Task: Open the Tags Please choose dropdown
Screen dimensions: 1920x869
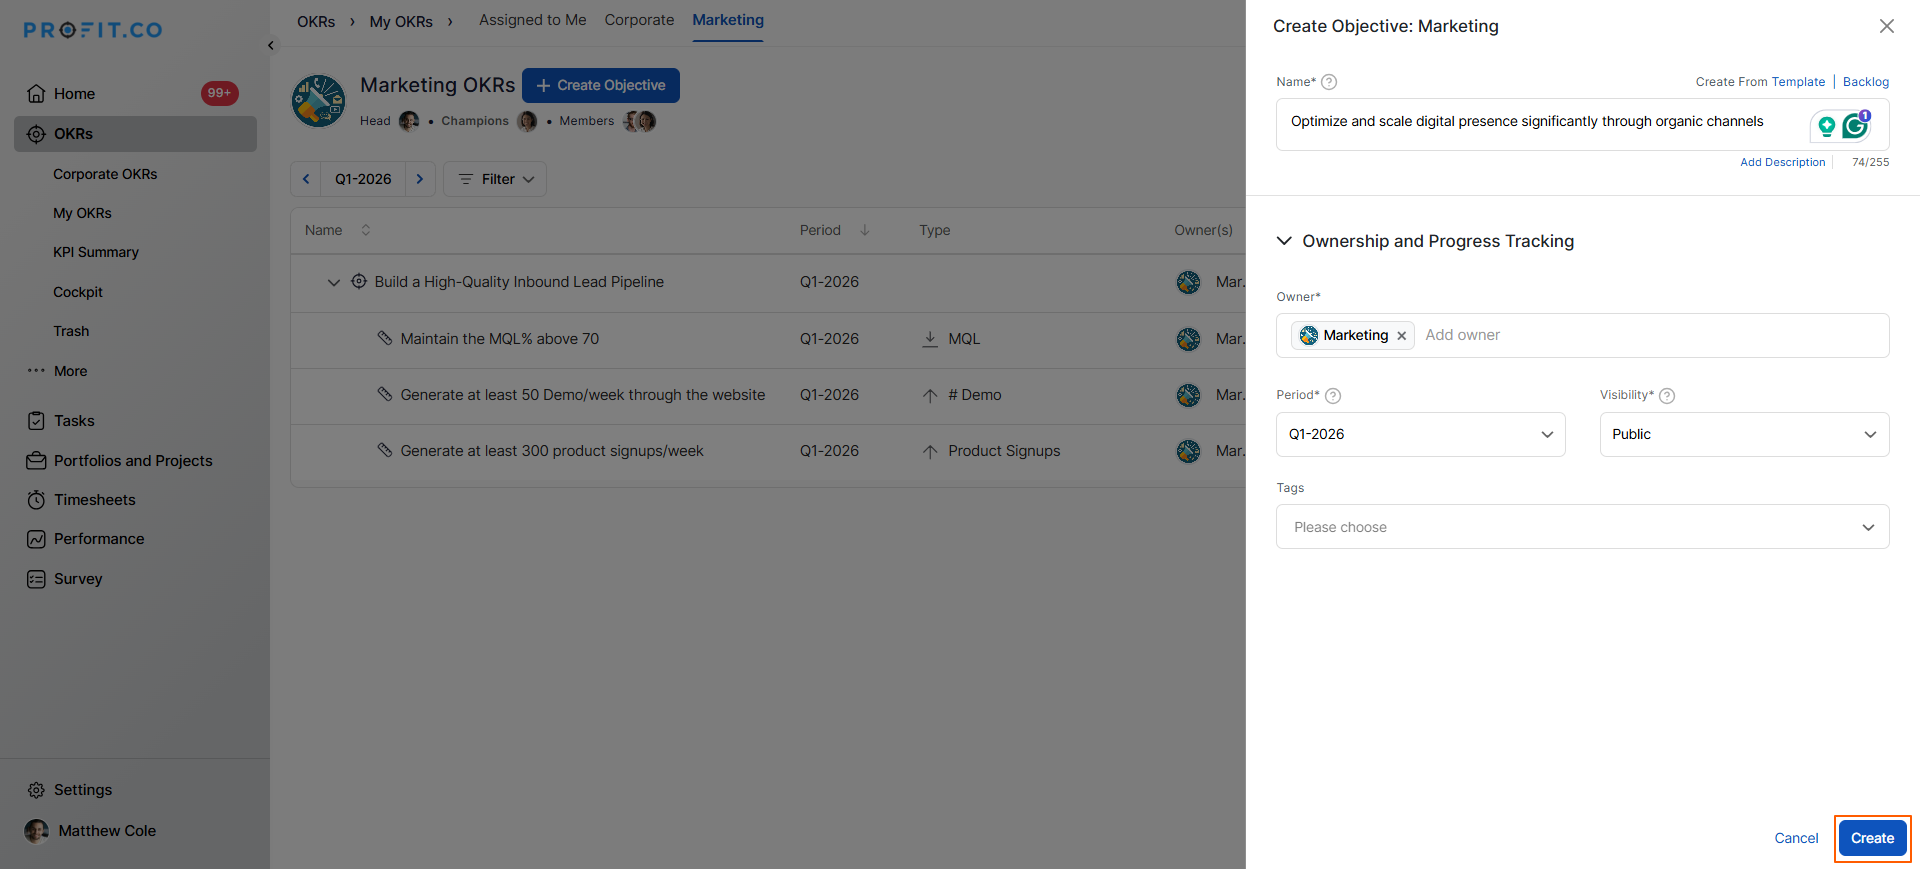Action: point(1582,527)
